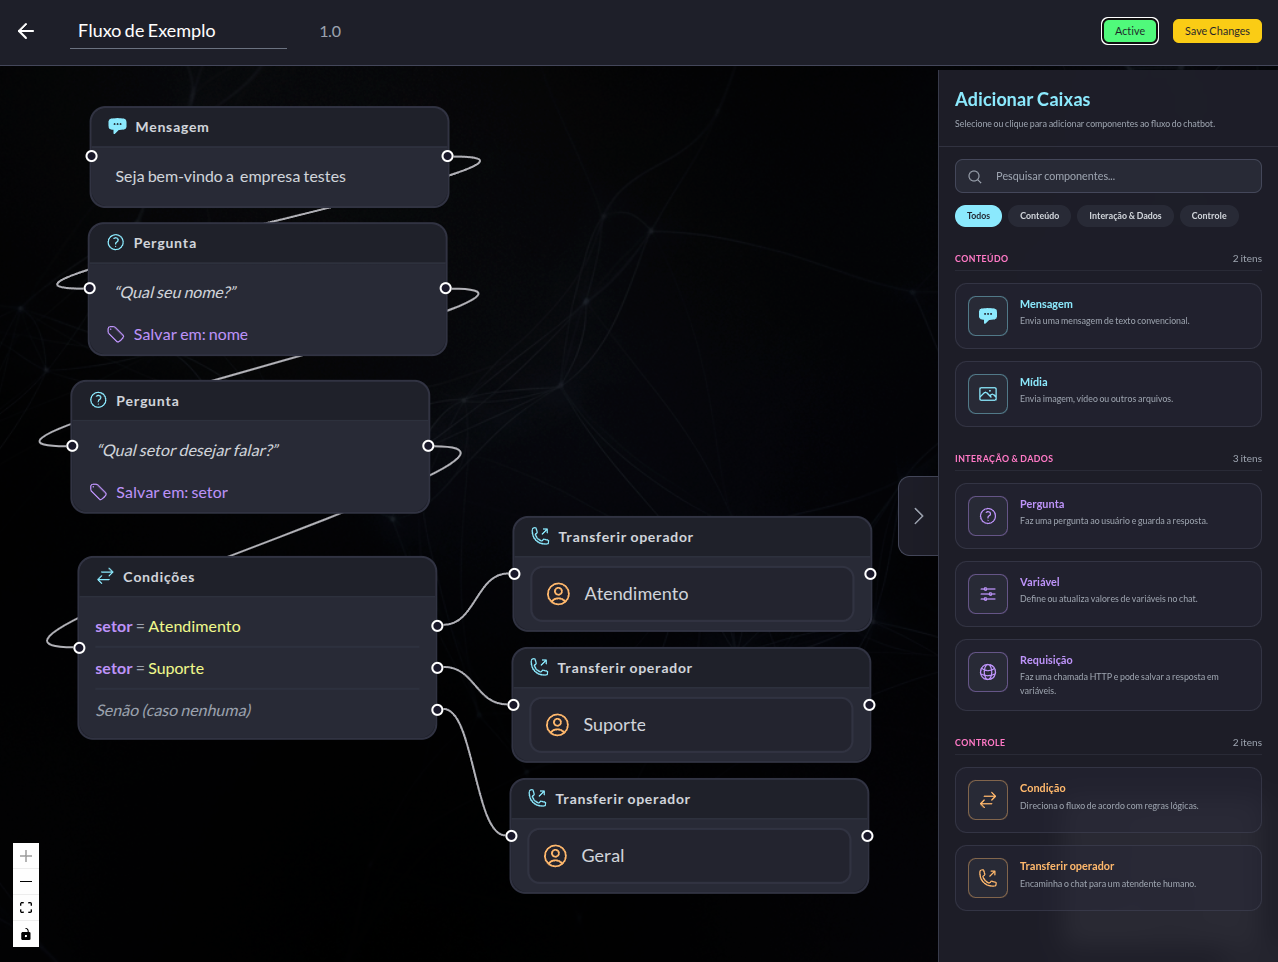Click the Mensagem node input handle
Screen dimensions: 1278x962
click(91, 156)
